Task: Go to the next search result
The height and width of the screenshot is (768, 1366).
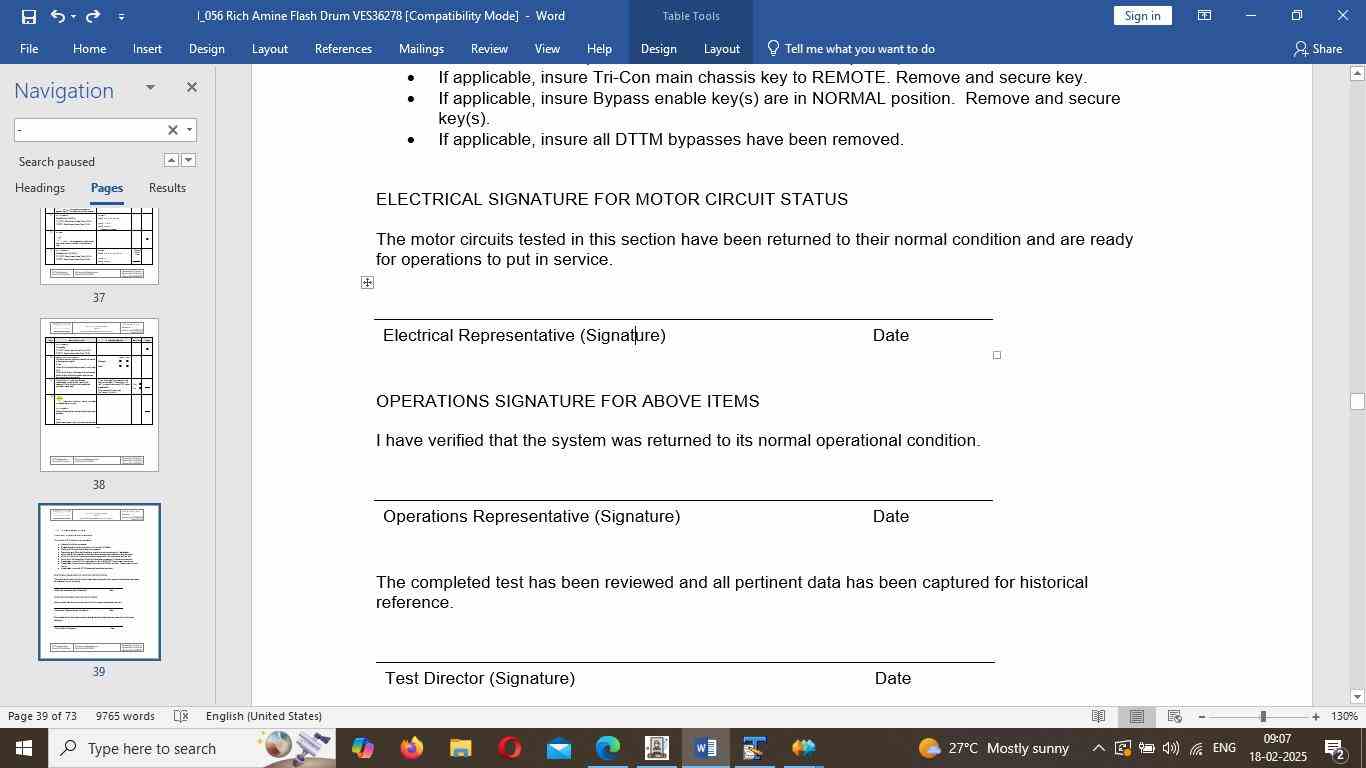Action: (188, 160)
